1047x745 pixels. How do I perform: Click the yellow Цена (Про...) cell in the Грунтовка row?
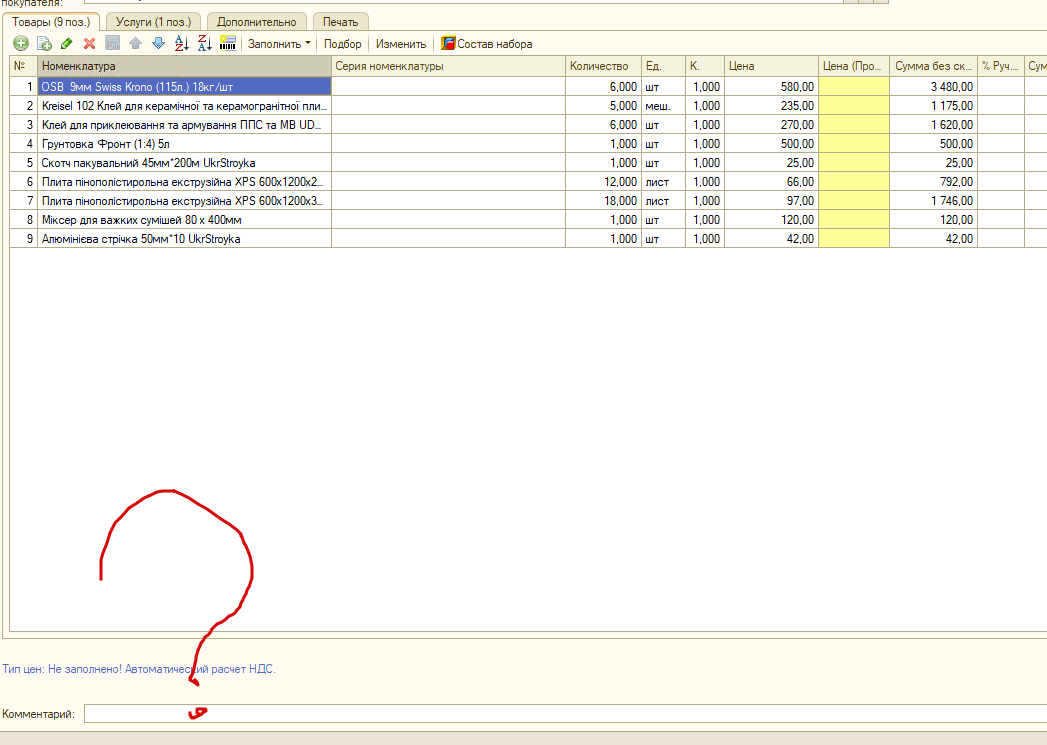pos(854,144)
